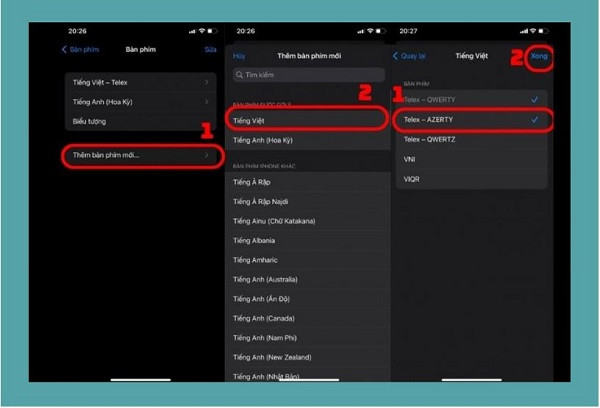
Task: Tap 'Hủy' cancel button
Action: (239, 56)
